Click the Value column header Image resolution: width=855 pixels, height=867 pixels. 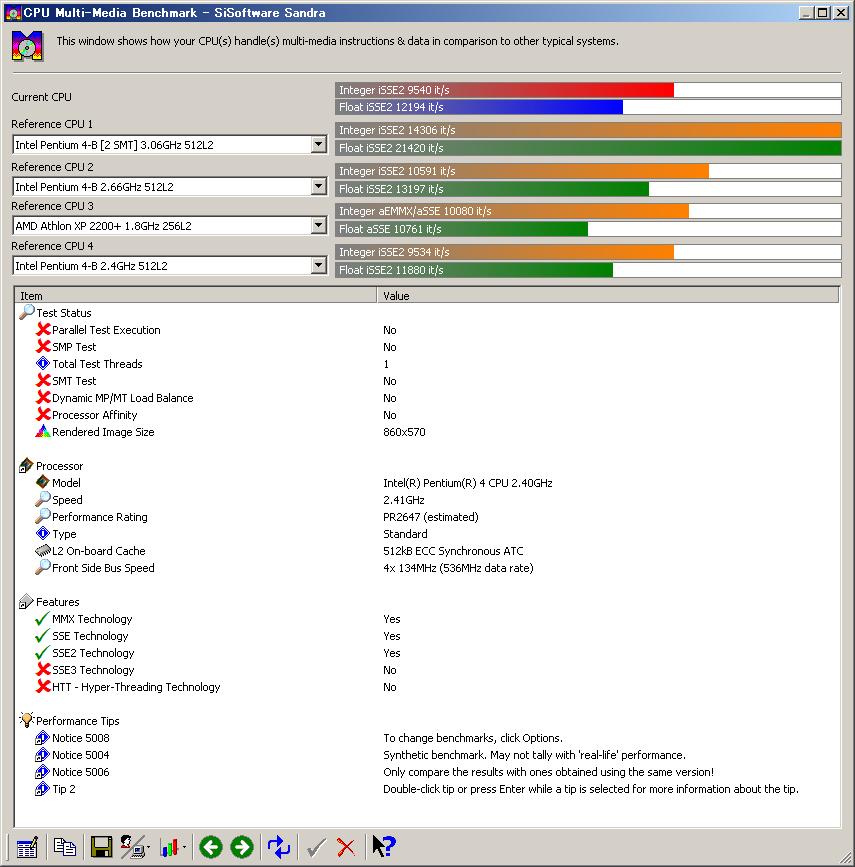[x=608, y=296]
